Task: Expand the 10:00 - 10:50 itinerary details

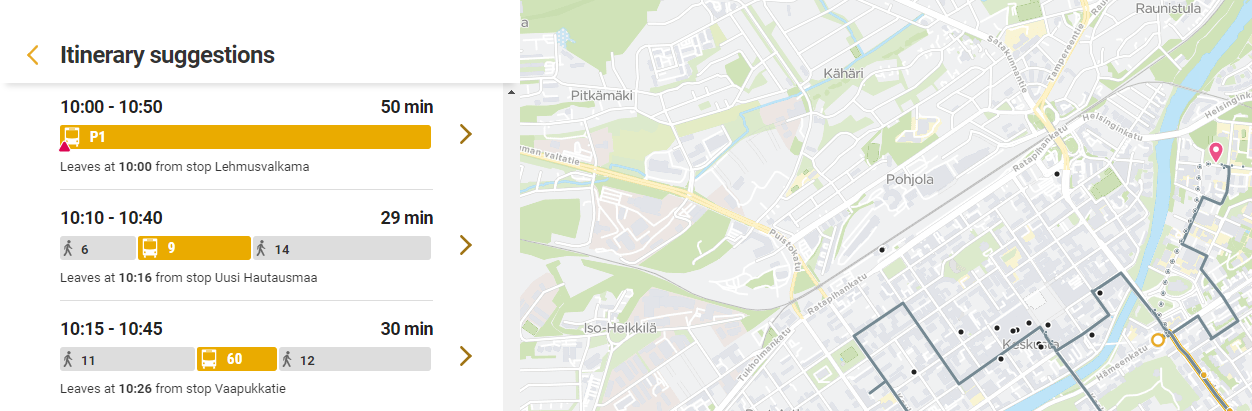Action: (x=465, y=134)
